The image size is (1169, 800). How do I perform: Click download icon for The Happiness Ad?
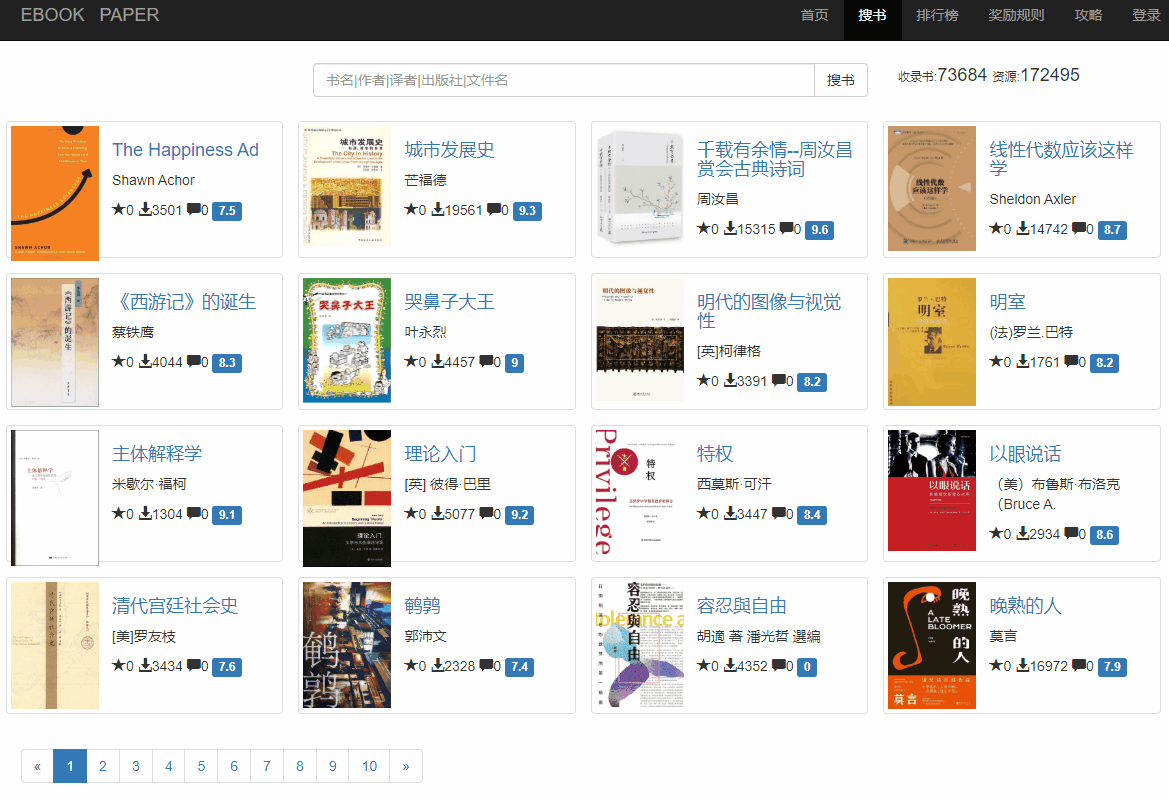145,210
